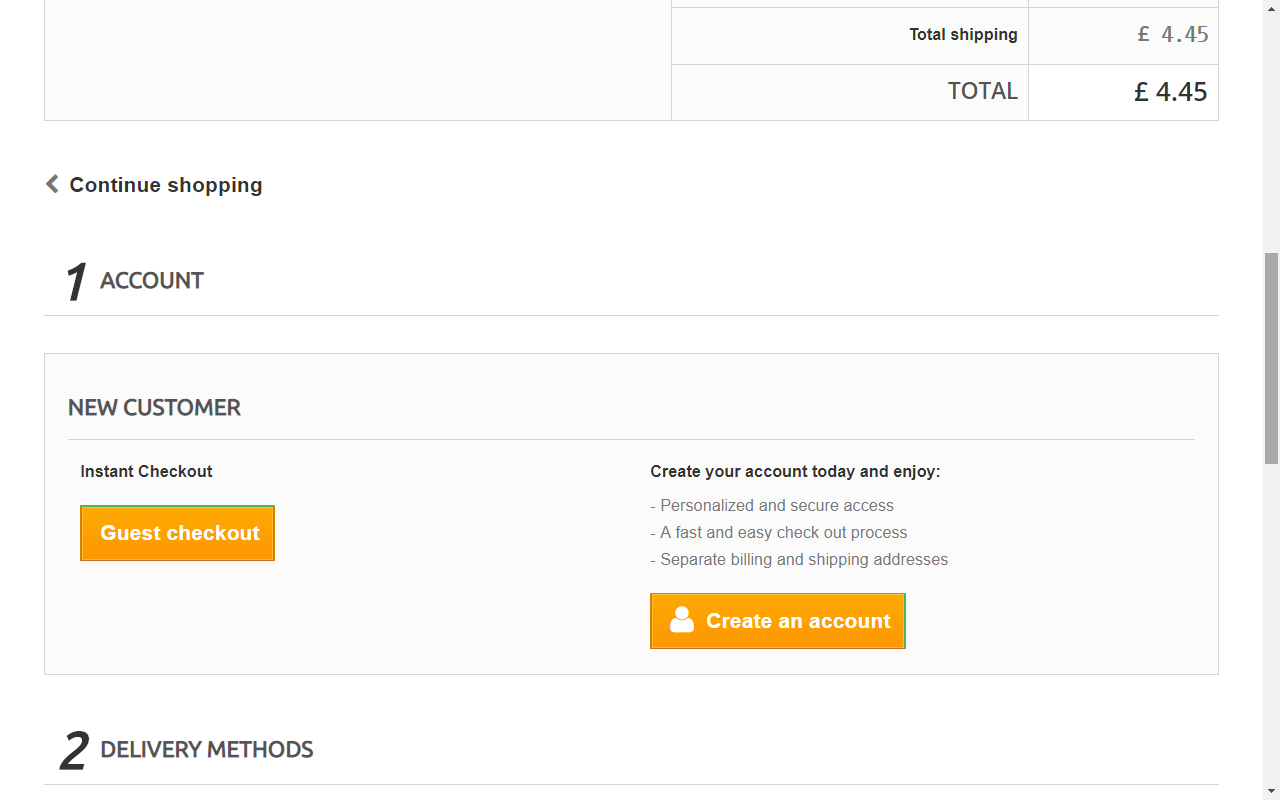Click the back chevron beside Continue shopping

pyautogui.click(x=52, y=184)
